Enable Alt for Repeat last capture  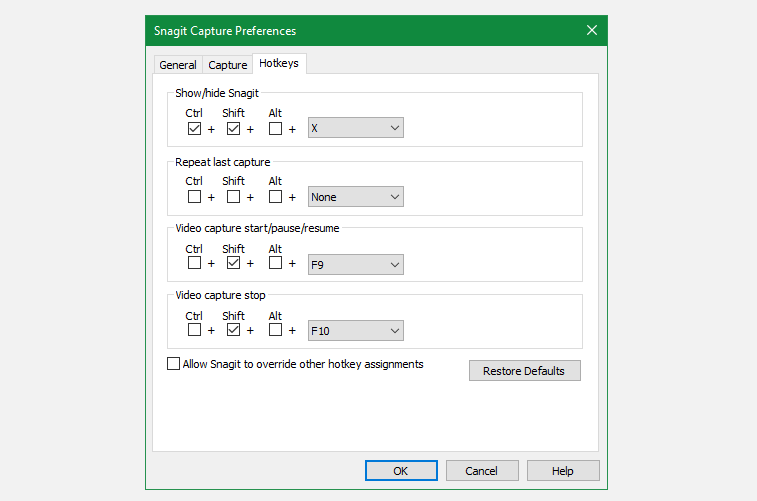pyautogui.click(x=275, y=197)
